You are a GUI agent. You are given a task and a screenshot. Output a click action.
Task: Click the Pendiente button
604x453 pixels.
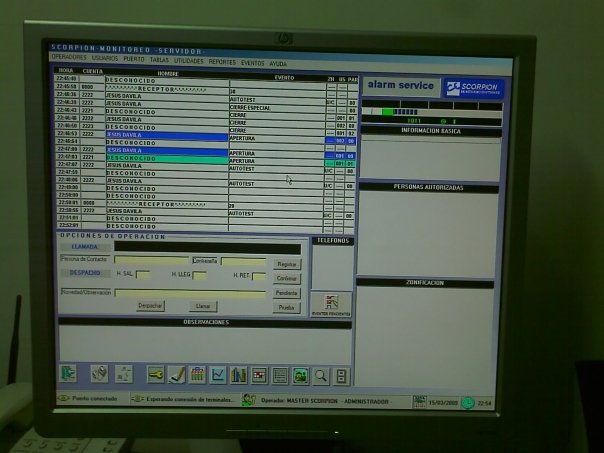tap(287, 292)
